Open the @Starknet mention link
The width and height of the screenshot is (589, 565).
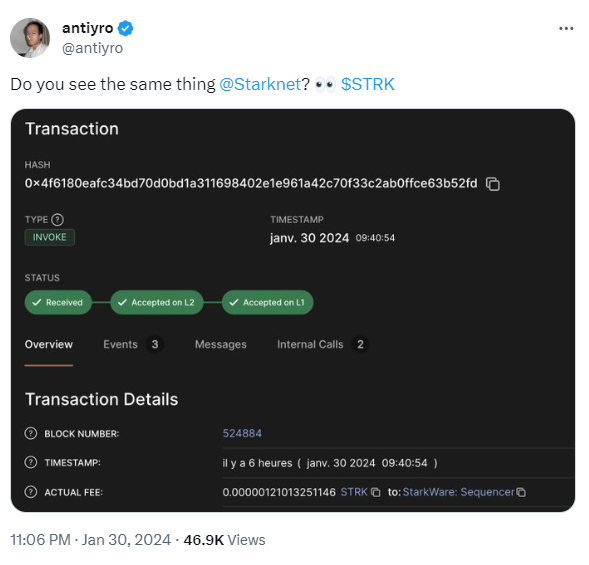[260, 84]
